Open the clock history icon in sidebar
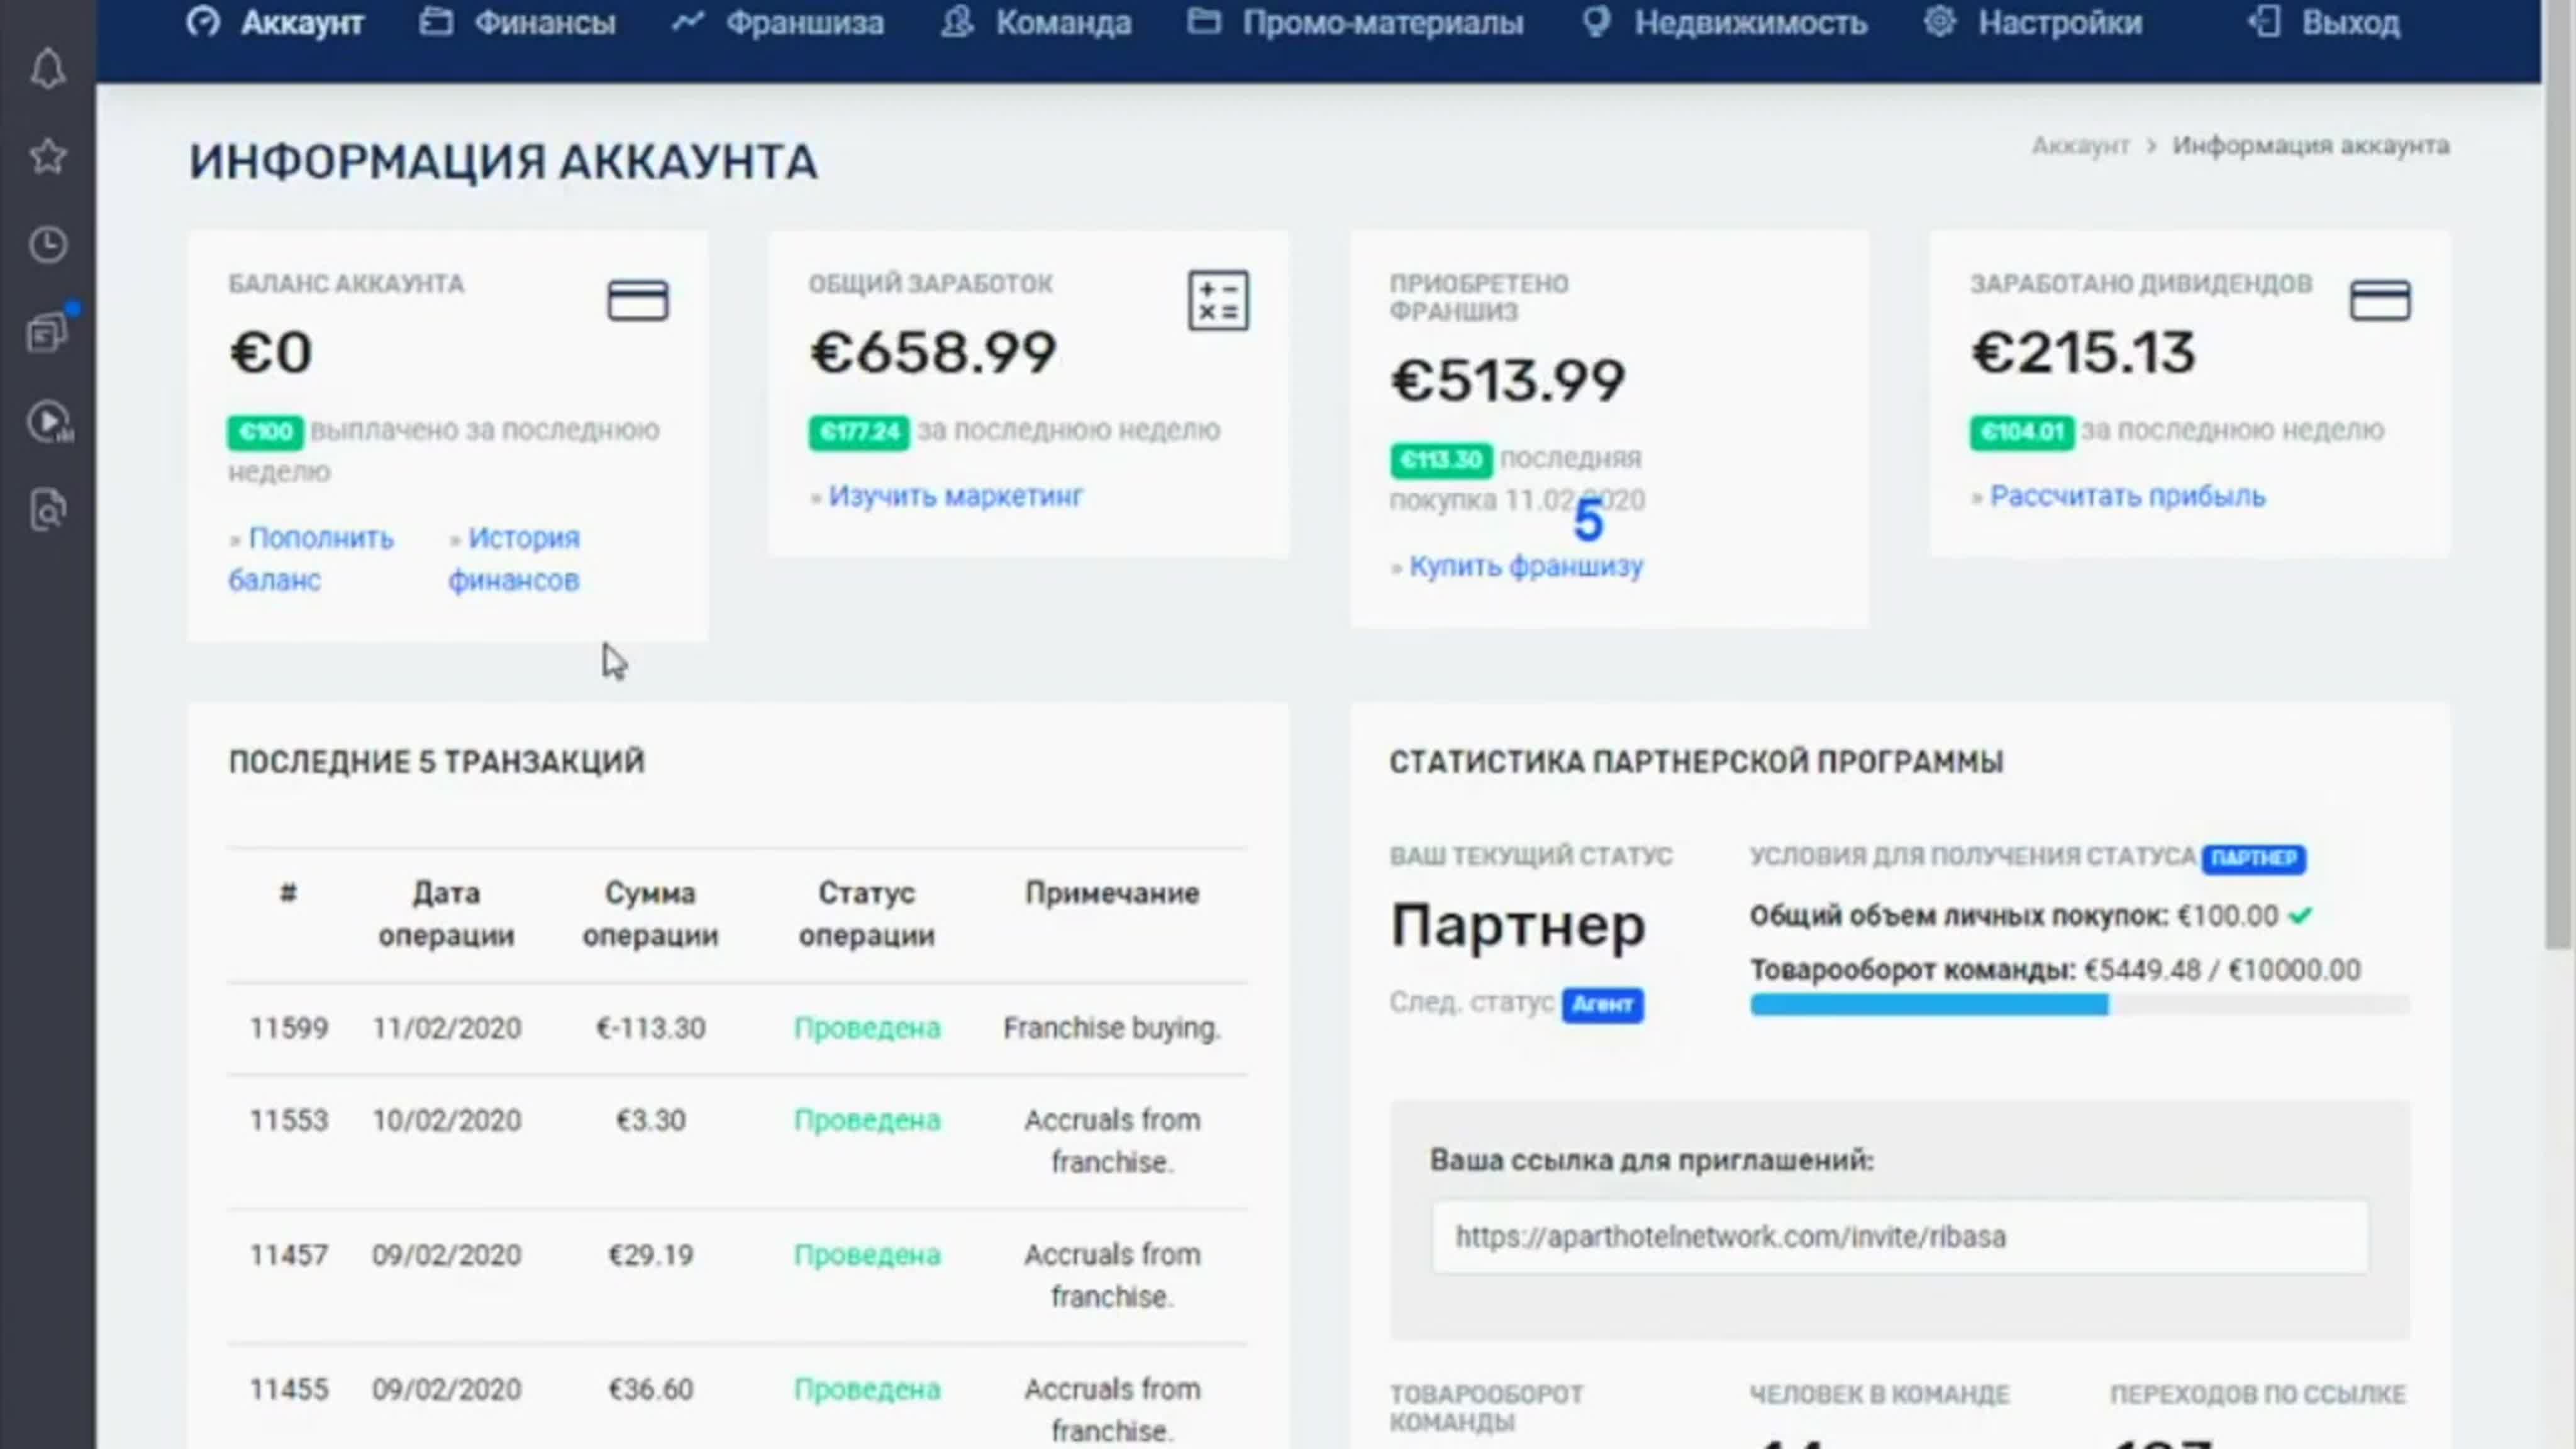2576x1449 pixels. 47,245
